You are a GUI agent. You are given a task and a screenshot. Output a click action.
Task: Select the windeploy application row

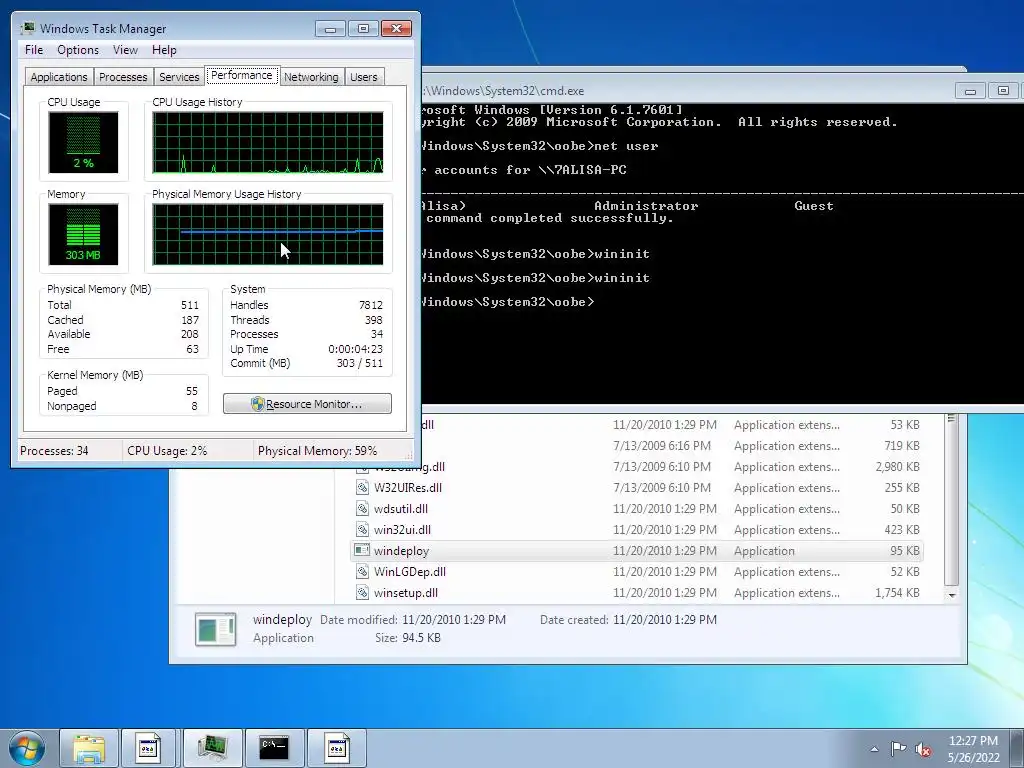[x=637, y=551]
